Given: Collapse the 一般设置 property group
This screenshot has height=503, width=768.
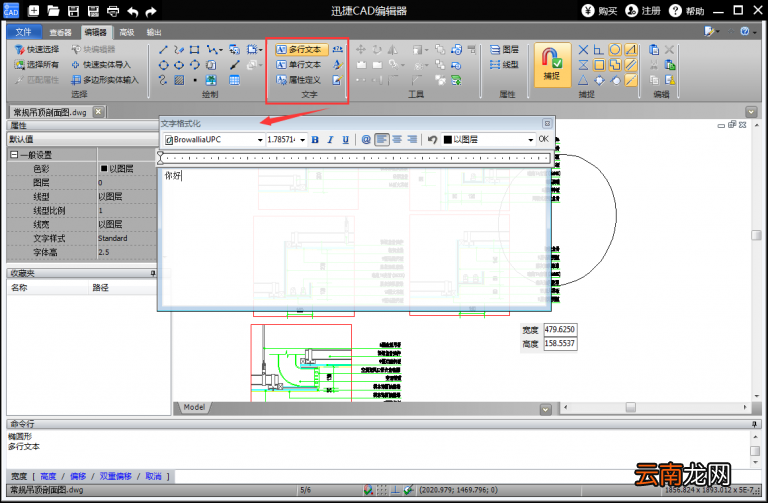Looking at the screenshot, I should coord(14,155).
